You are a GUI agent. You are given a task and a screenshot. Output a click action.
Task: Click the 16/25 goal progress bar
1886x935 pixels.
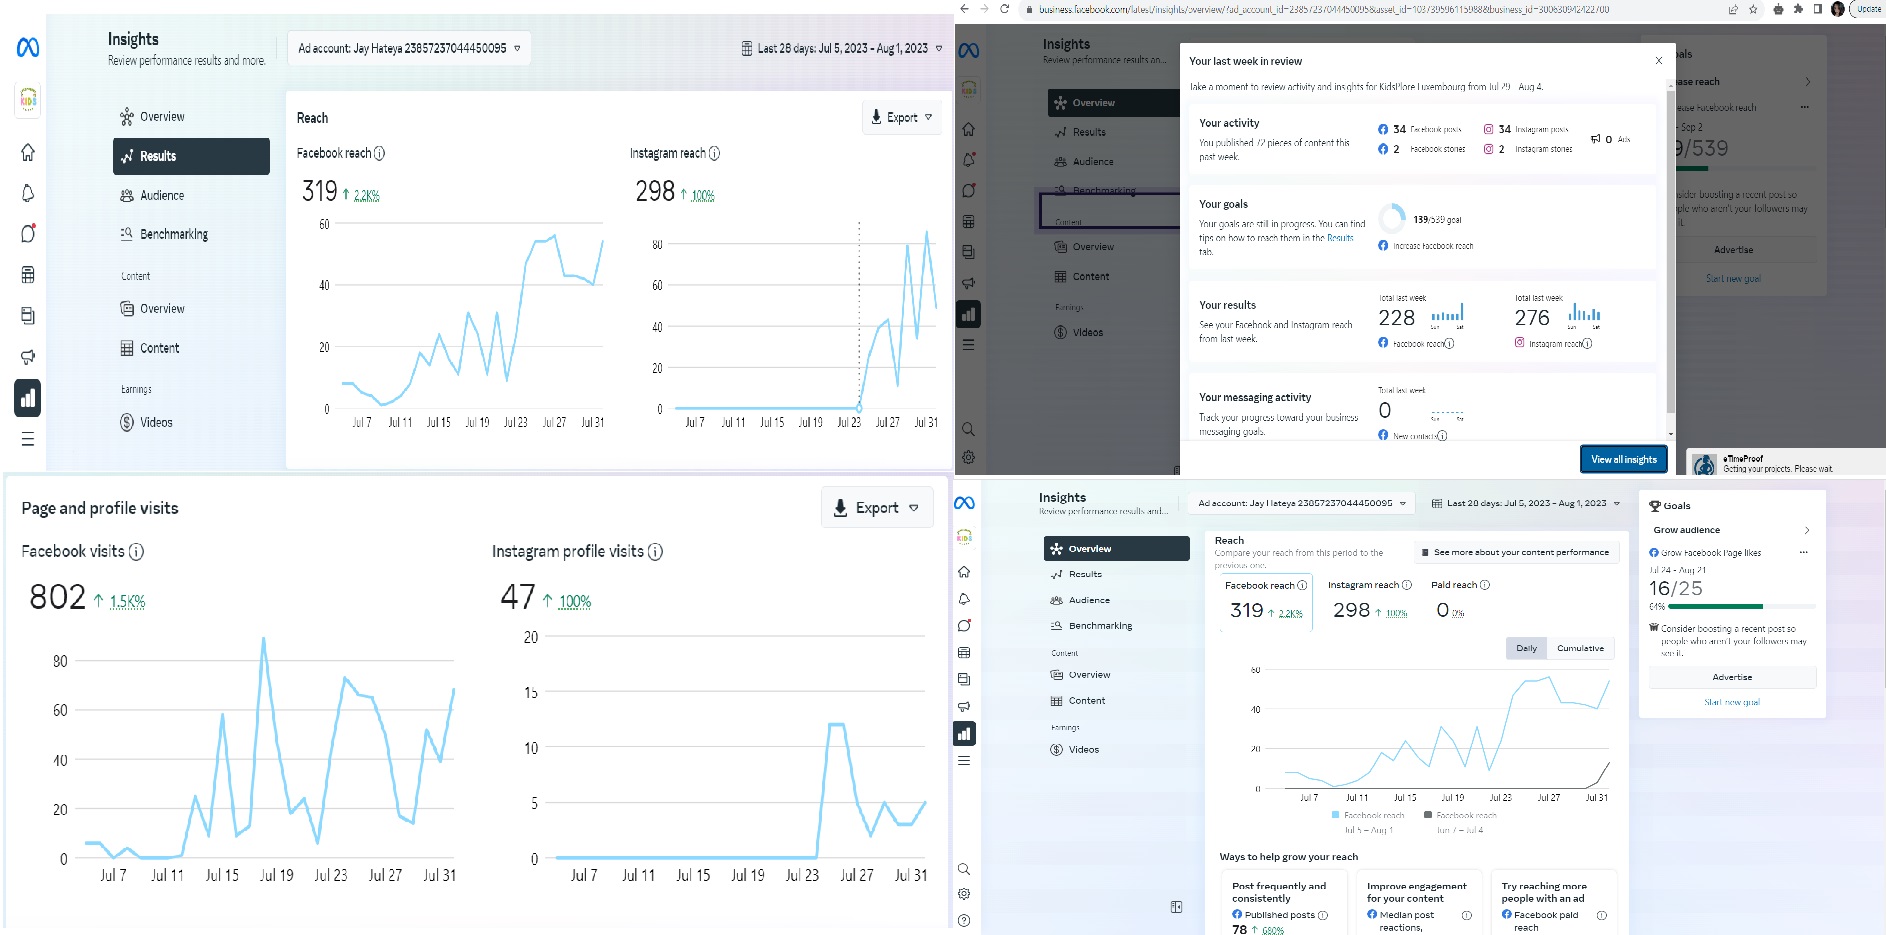1732,606
